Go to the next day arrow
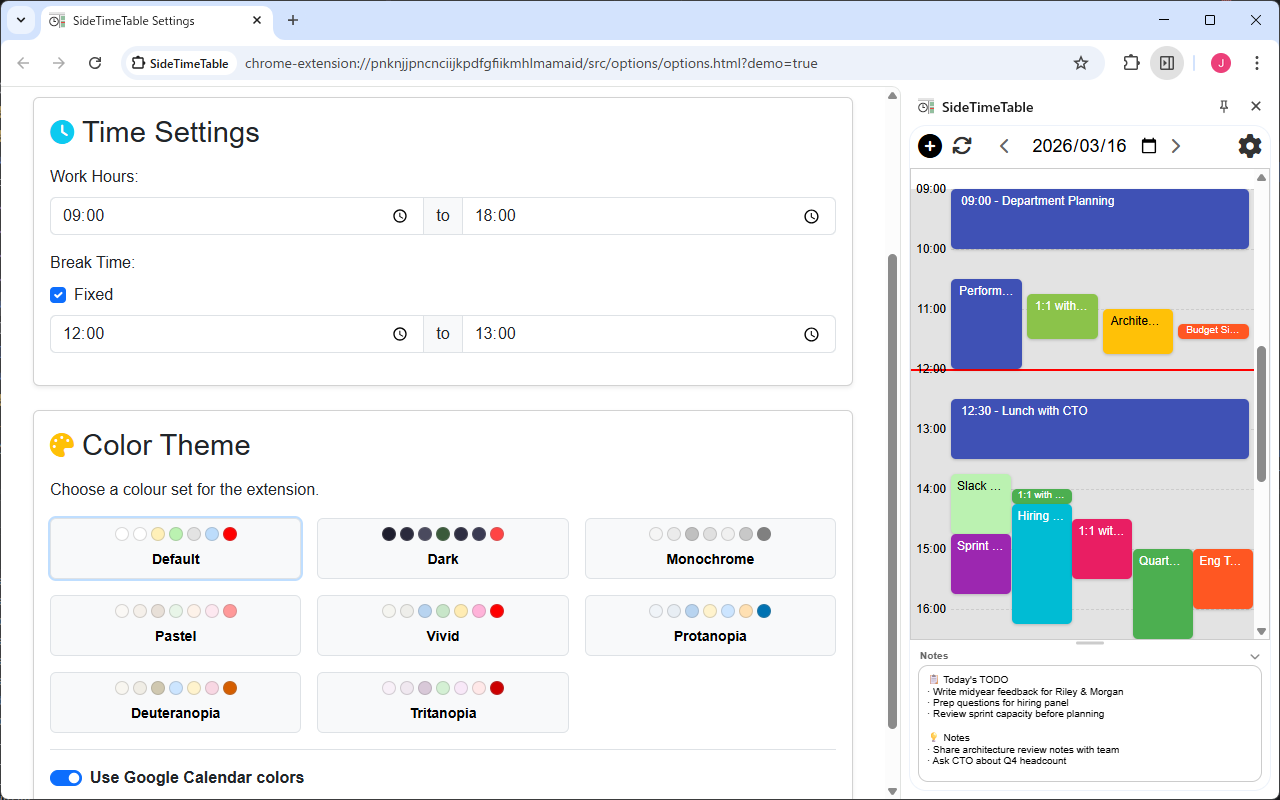This screenshot has width=1280, height=800. coord(1176,146)
